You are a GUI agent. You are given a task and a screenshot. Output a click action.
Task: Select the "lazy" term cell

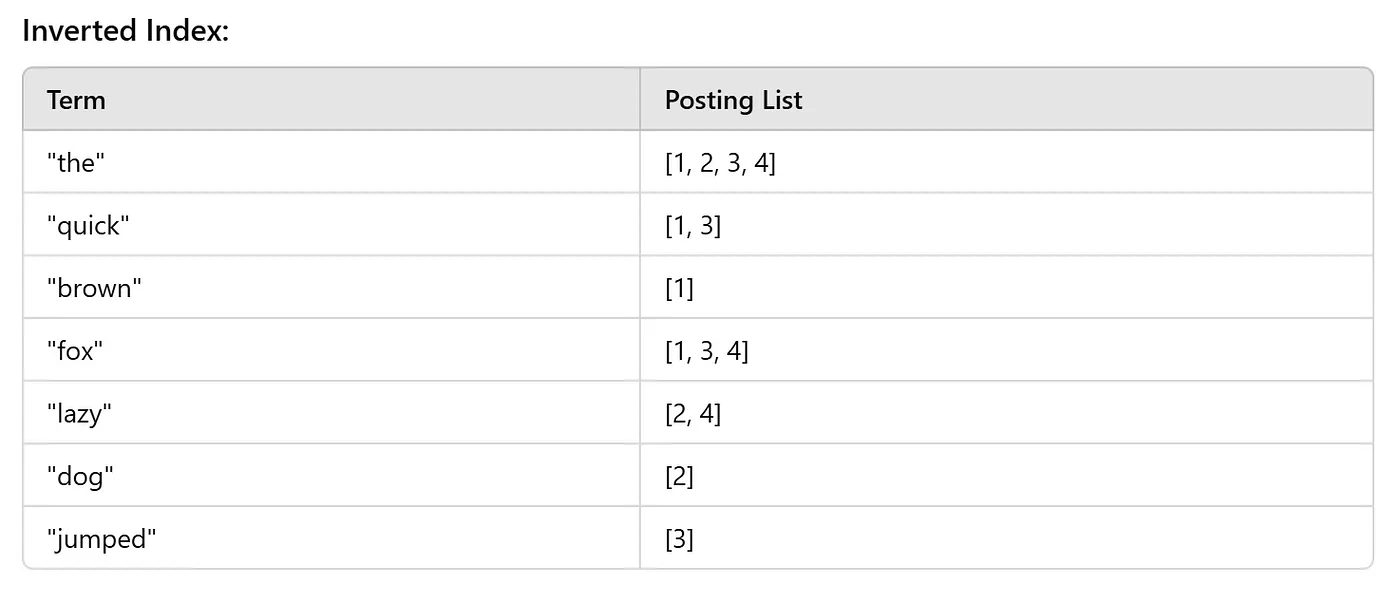point(80,414)
